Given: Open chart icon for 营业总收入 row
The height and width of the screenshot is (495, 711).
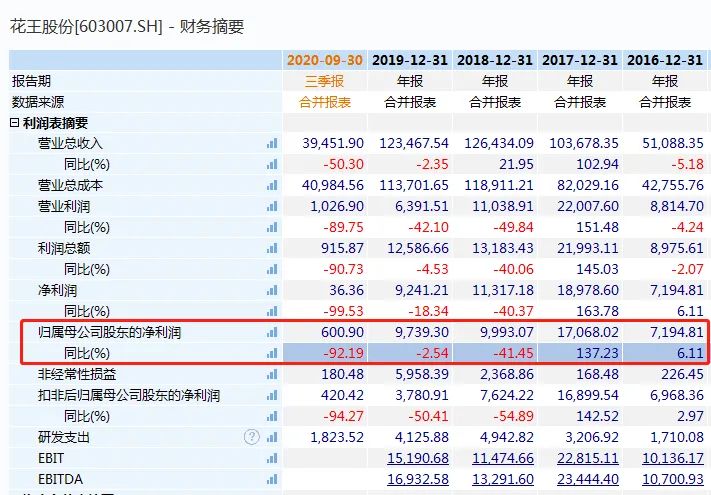Looking at the screenshot, I should coord(272,143).
